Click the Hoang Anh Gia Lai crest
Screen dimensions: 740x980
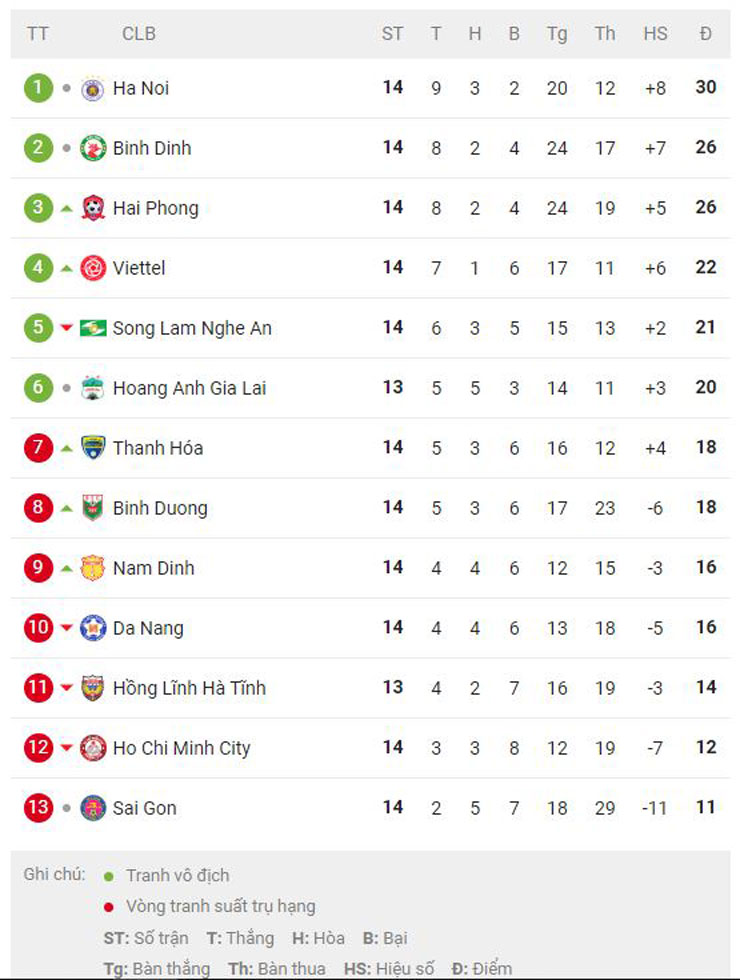point(93,388)
